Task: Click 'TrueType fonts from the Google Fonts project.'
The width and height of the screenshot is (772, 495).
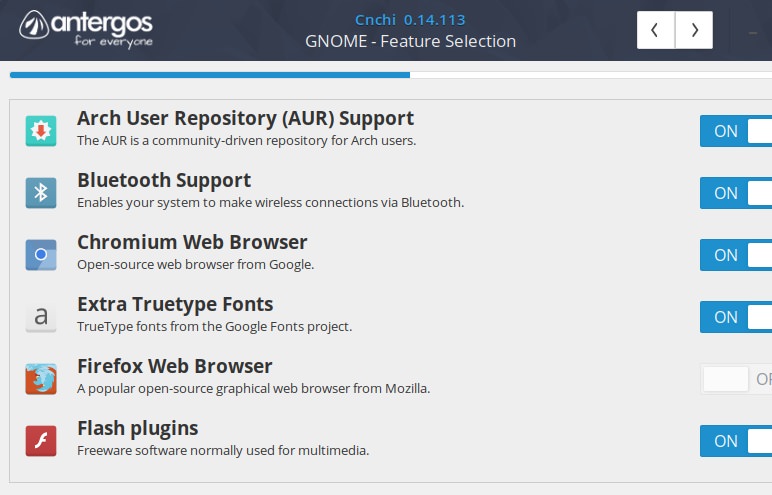Action: tap(214, 327)
